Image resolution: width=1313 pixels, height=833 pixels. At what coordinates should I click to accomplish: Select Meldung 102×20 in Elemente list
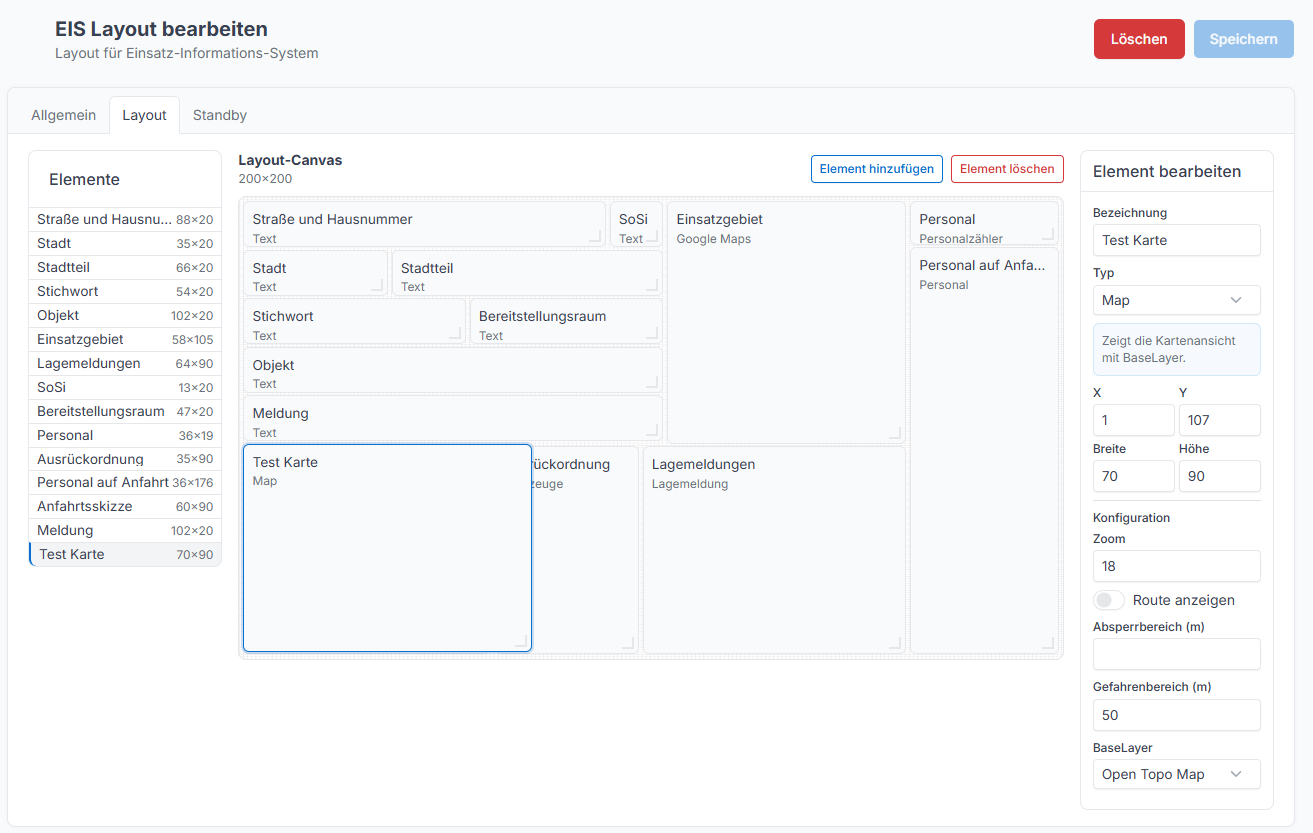pos(125,530)
